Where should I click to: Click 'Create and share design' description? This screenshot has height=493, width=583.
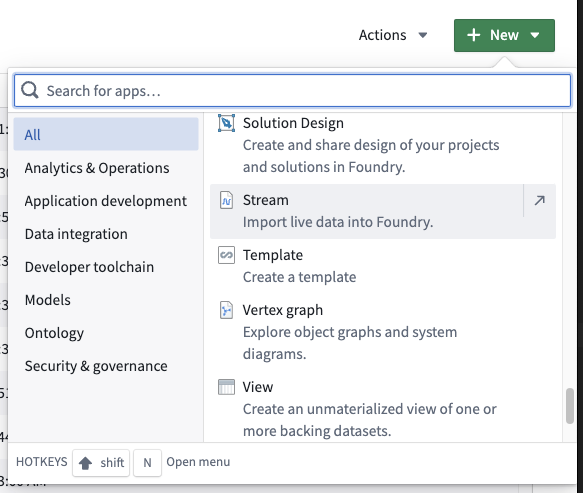[371, 156]
